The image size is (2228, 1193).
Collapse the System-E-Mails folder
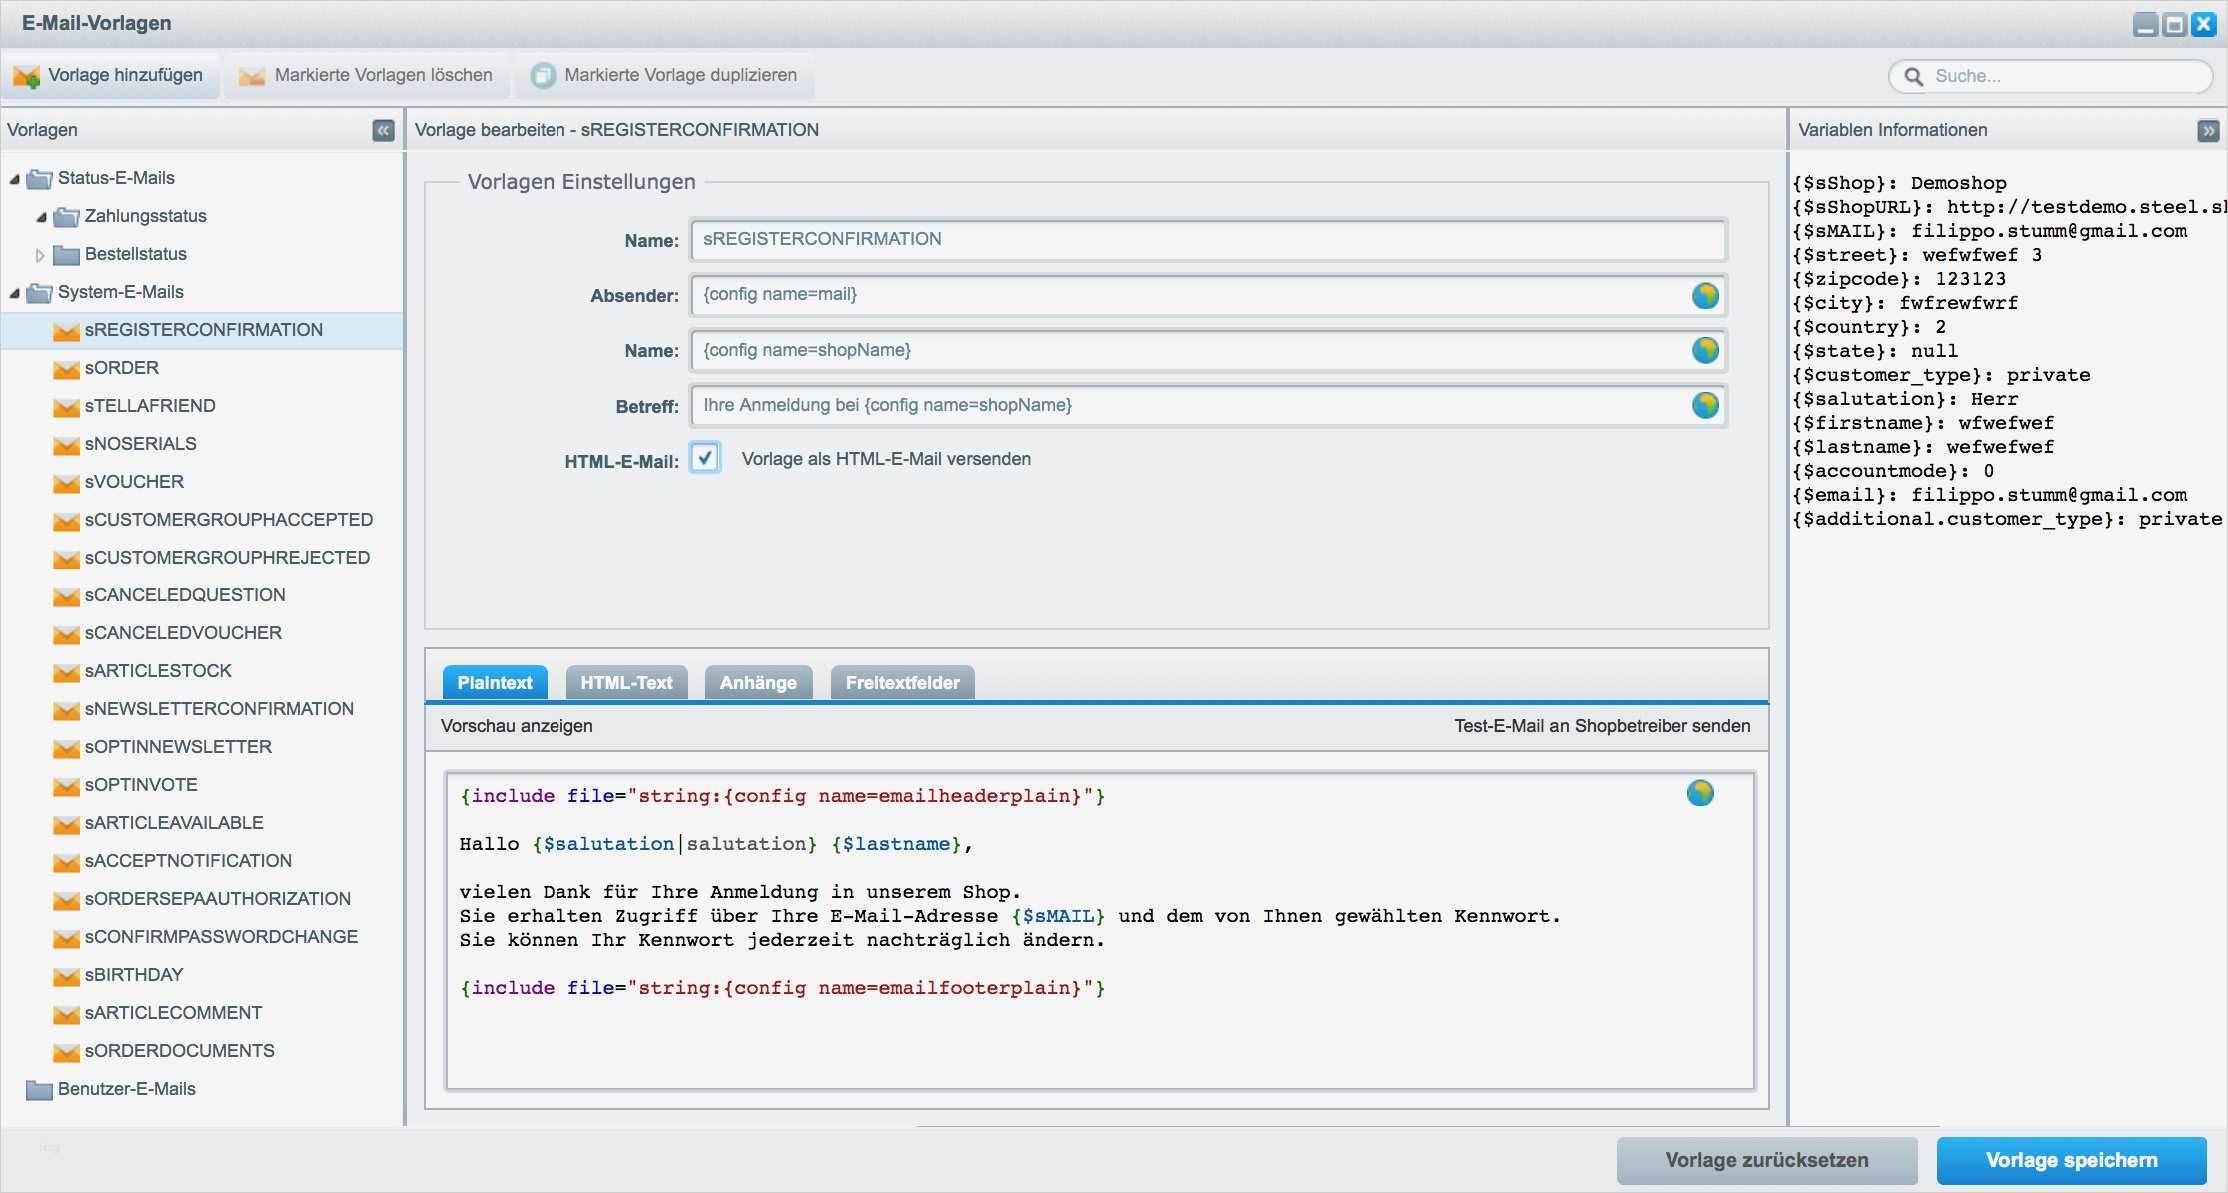(14, 293)
